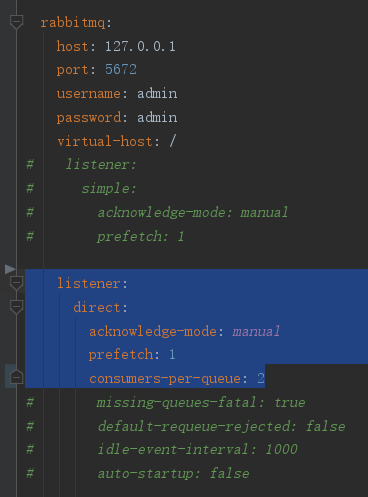Click the username key
The image size is (368, 497).
click(88, 93)
